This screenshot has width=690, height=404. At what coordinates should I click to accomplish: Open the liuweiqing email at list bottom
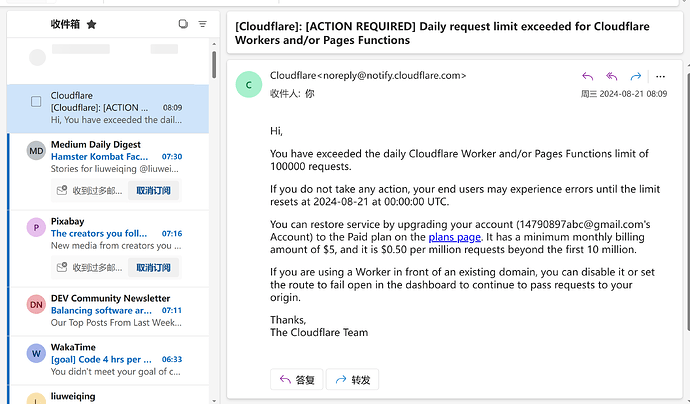[x=109, y=396]
